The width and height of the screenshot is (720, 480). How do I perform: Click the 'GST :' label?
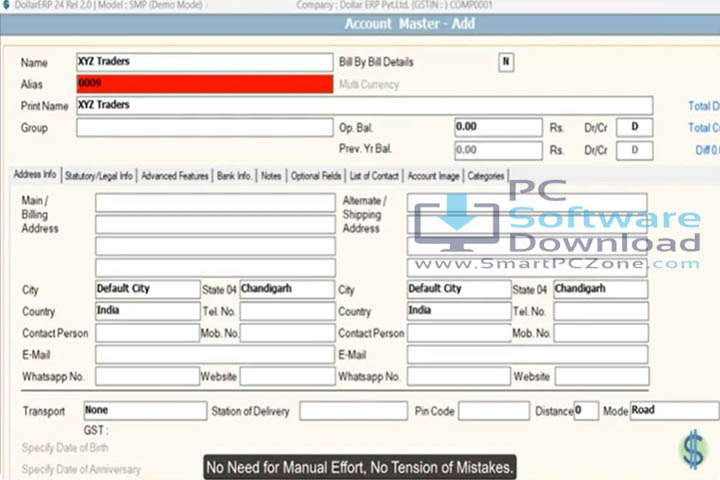click(96, 430)
